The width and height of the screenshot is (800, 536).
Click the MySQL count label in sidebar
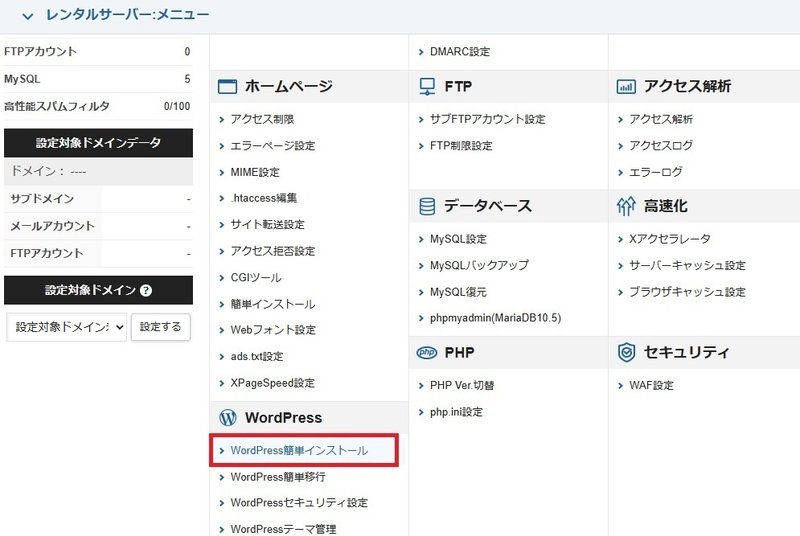click(x=22, y=79)
